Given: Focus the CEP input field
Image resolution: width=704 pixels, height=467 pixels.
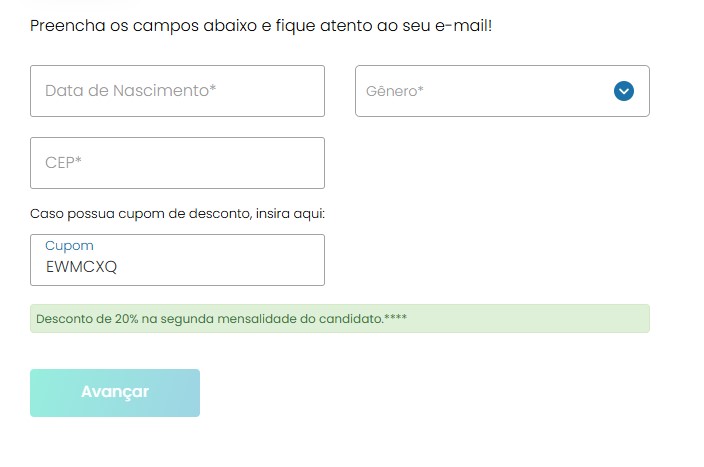Looking at the screenshot, I should 177,163.
